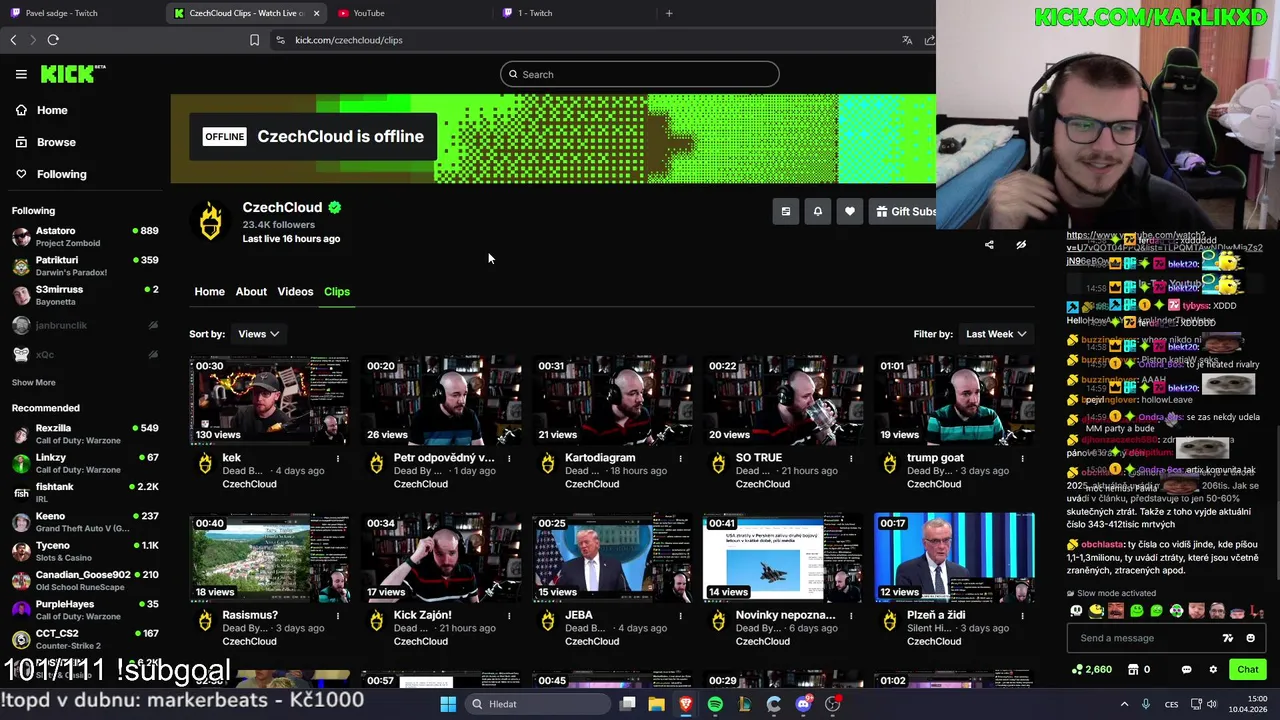Switch to the YouTube browser tab
This screenshot has height=720, width=1280.
410,13
